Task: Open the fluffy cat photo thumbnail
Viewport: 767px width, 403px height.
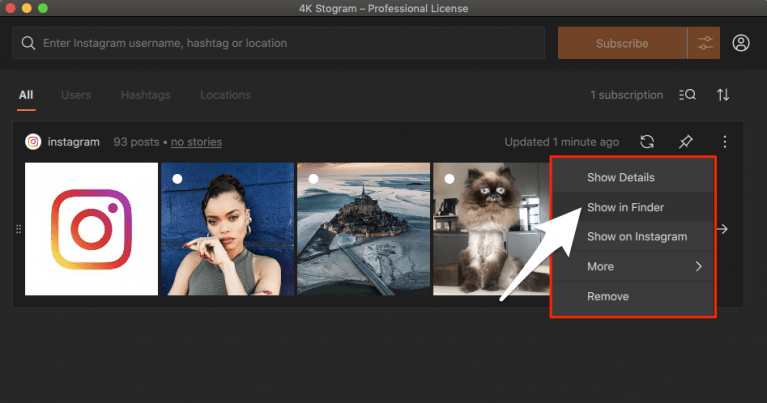Action: [x=492, y=229]
